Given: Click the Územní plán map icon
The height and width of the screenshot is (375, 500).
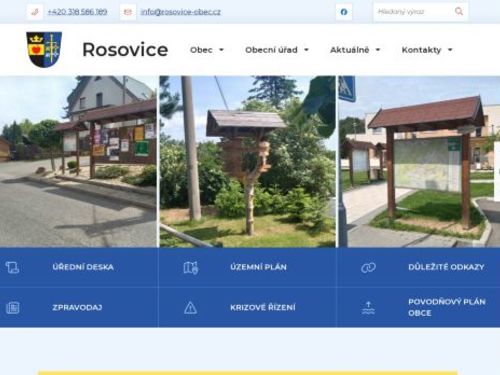Looking at the screenshot, I should 191,267.
